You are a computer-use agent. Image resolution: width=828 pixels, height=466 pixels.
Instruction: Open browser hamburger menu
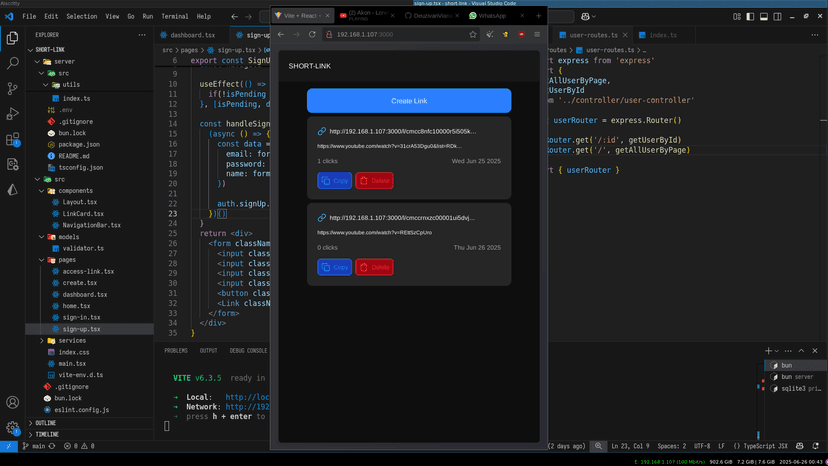coord(537,34)
